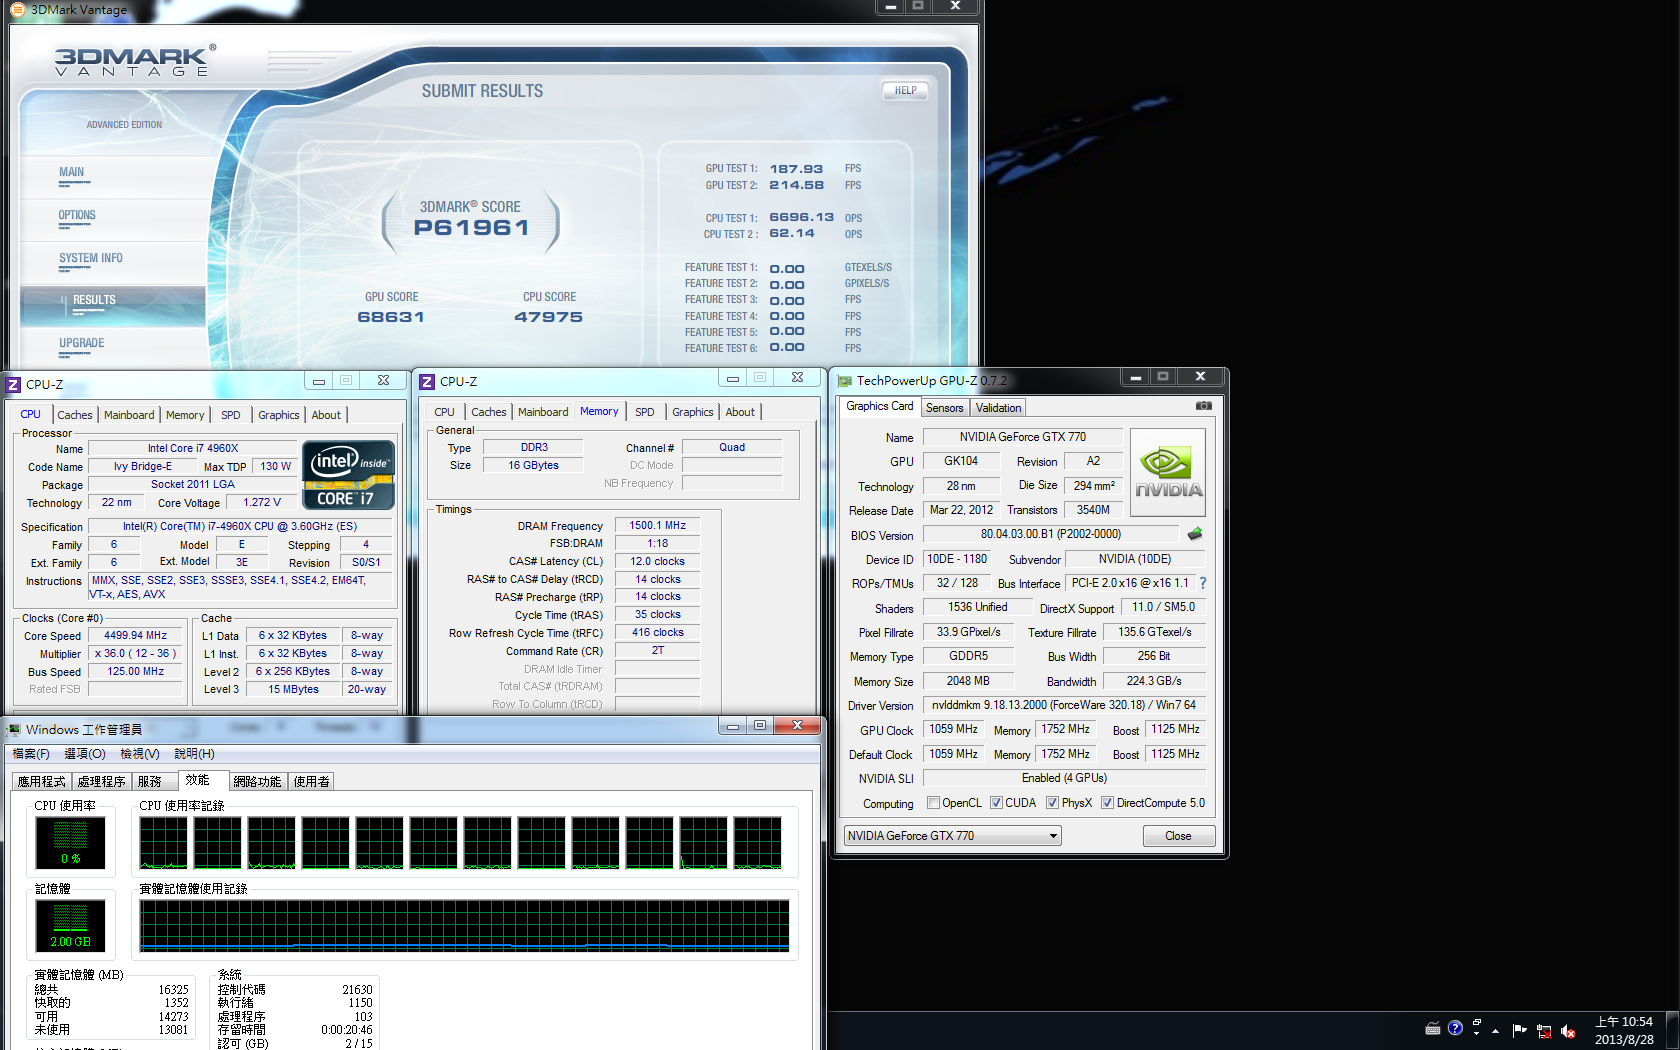
Task: Open SPD tab in Memory CPU-Z window
Action: tap(644, 412)
